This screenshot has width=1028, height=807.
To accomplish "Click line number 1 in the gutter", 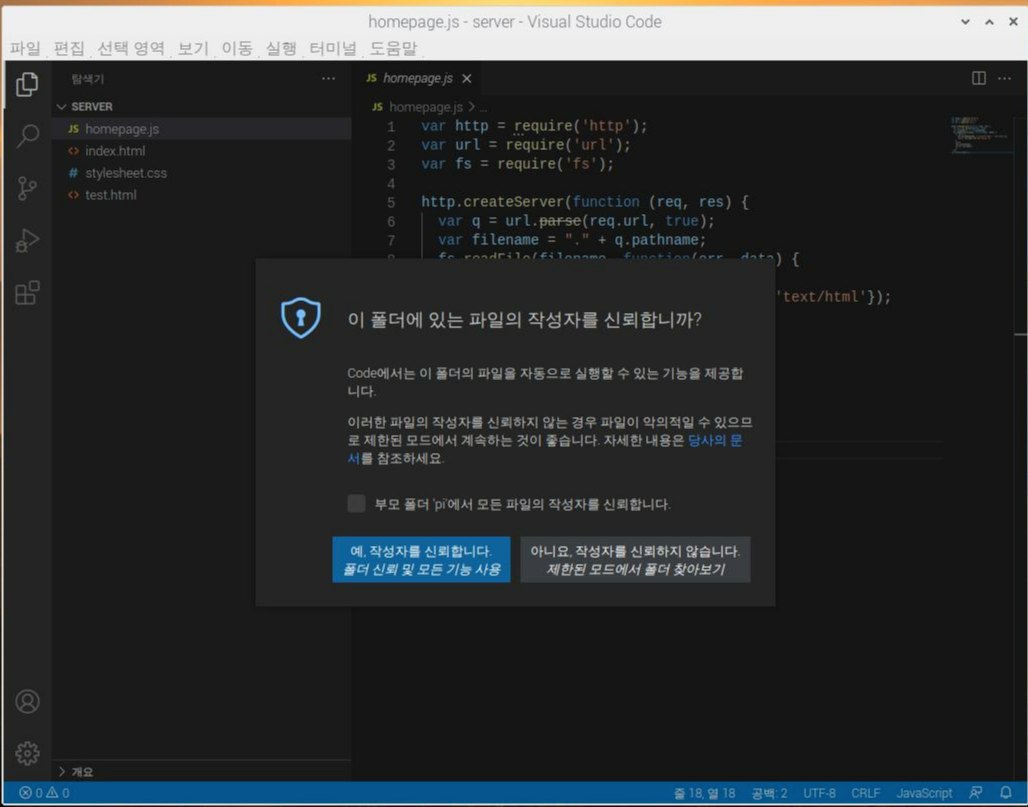I will click(x=391, y=127).
